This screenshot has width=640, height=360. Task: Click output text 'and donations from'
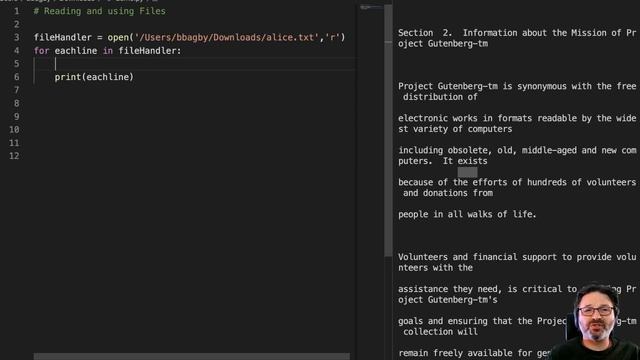(448, 193)
